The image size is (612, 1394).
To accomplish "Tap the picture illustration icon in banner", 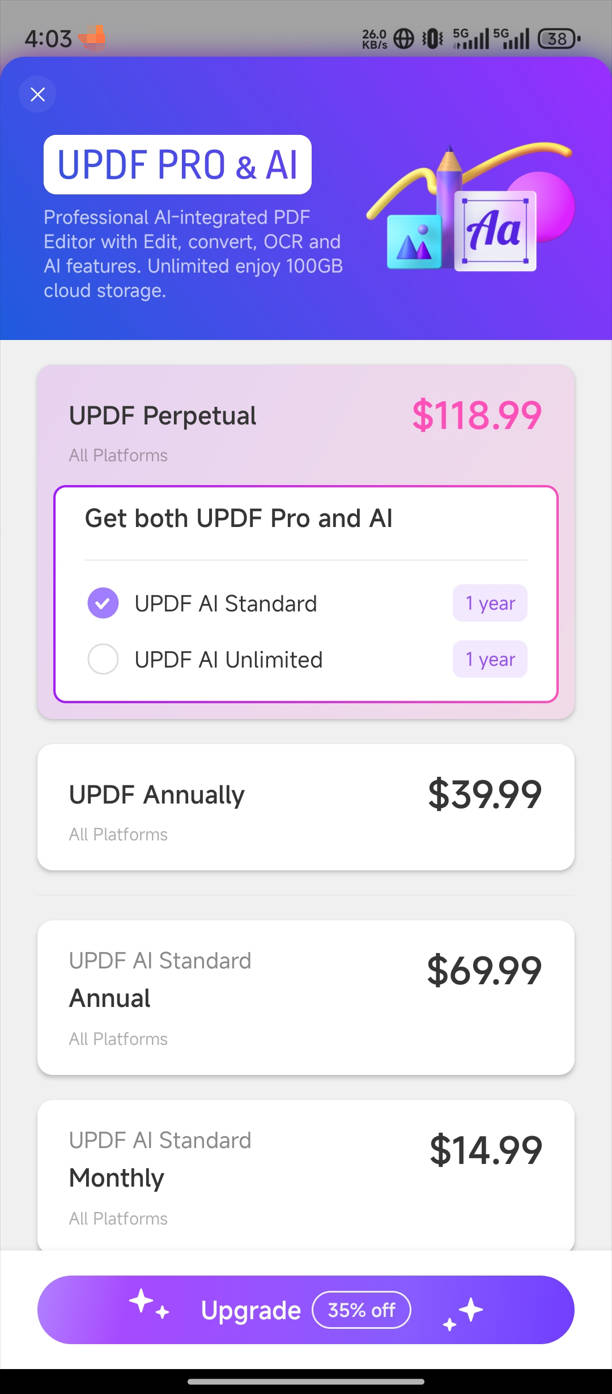I will tap(414, 241).
